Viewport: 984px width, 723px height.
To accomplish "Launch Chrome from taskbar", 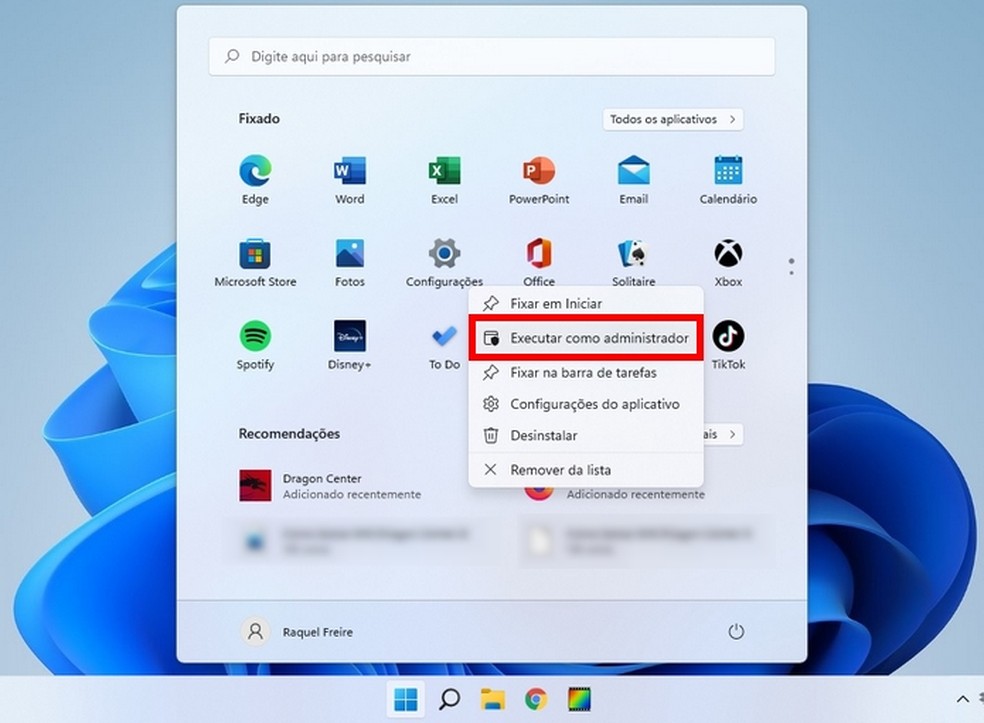I will pos(536,699).
